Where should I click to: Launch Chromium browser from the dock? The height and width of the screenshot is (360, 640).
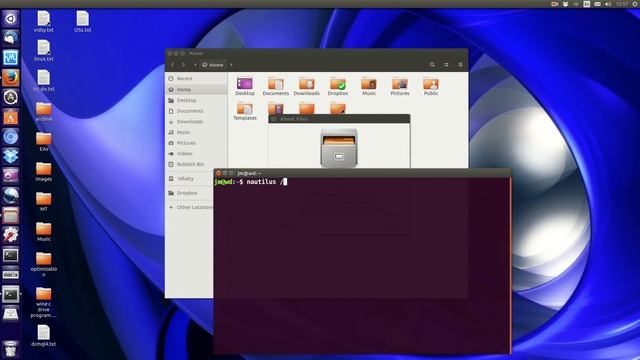(11, 137)
